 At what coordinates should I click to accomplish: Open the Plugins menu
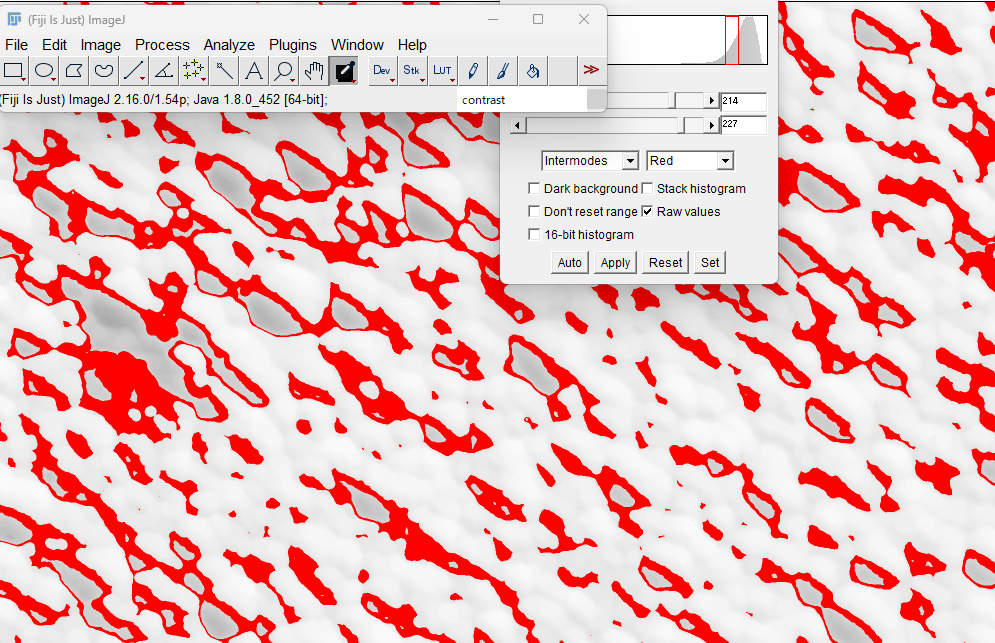click(292, 45)
